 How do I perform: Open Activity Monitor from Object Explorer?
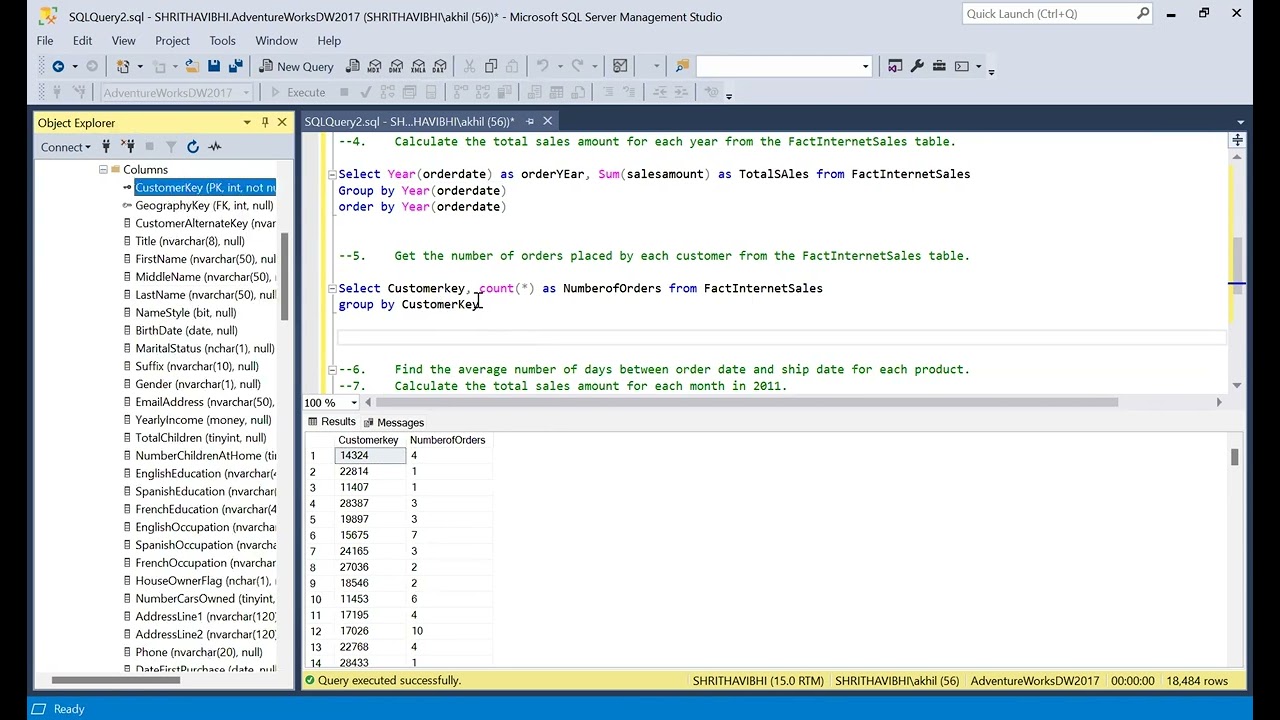[x=215, y=147]
